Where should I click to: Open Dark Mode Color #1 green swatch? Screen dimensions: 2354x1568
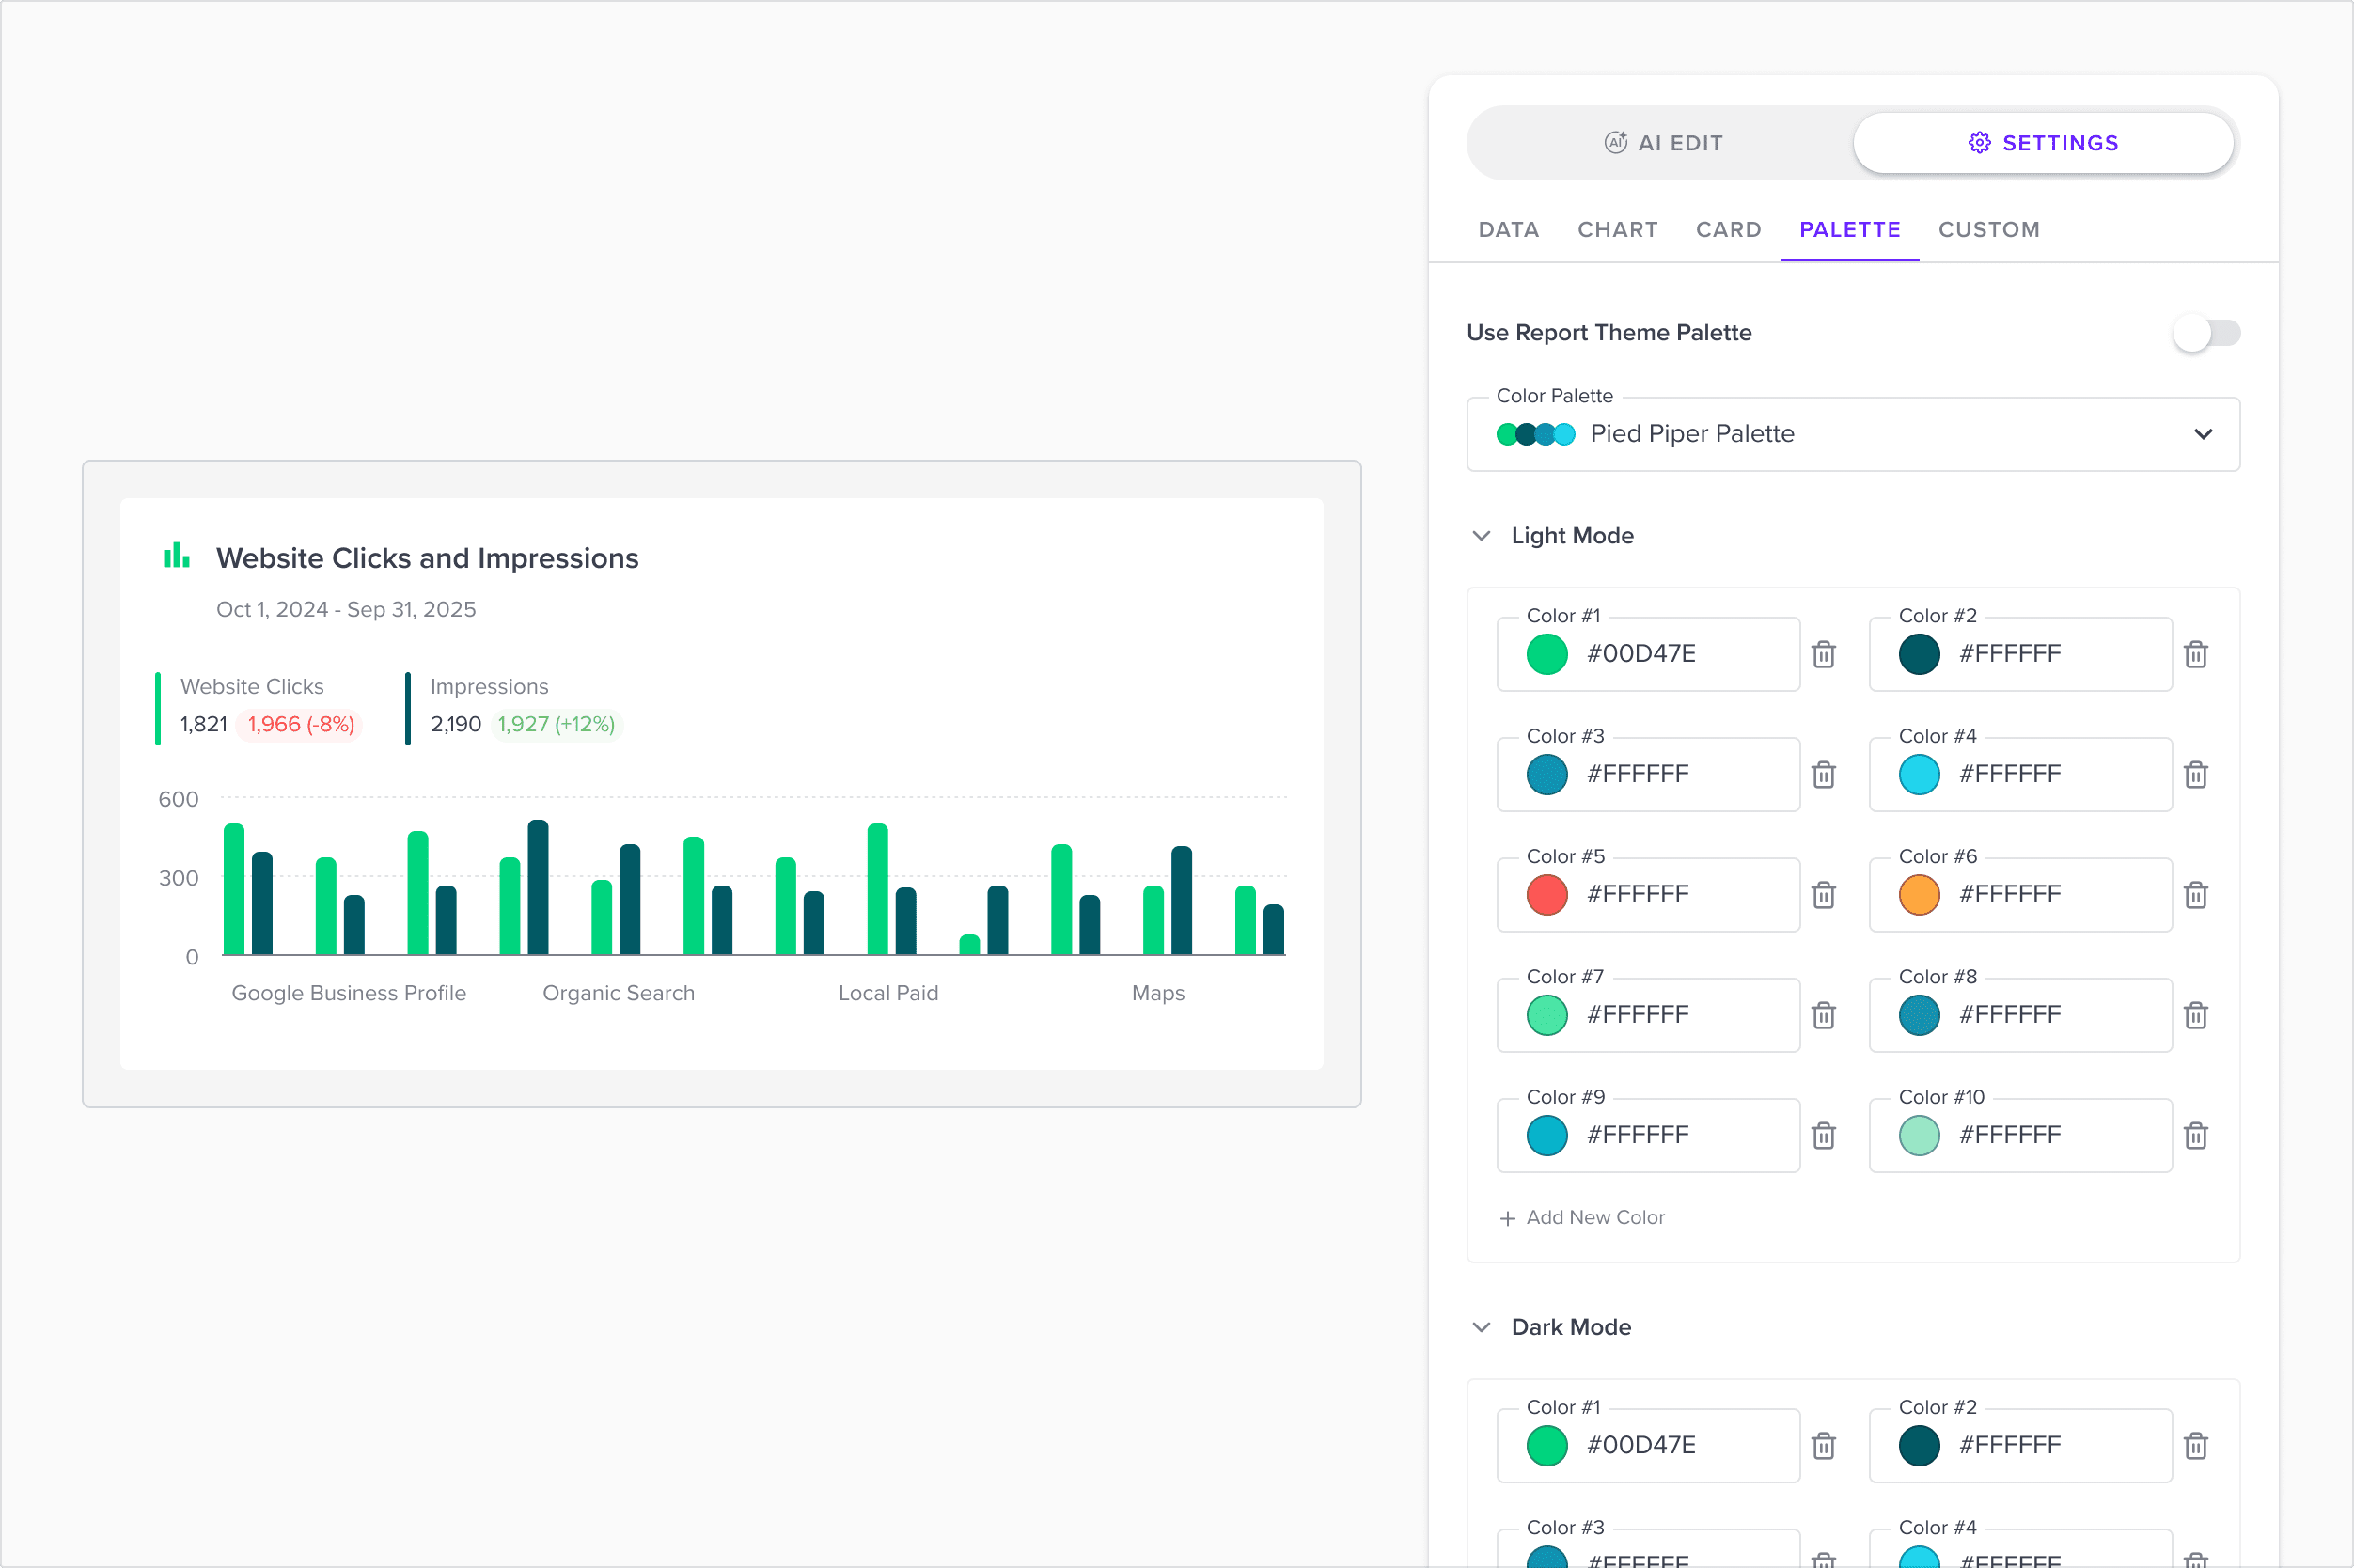tap(1546, 1445)
